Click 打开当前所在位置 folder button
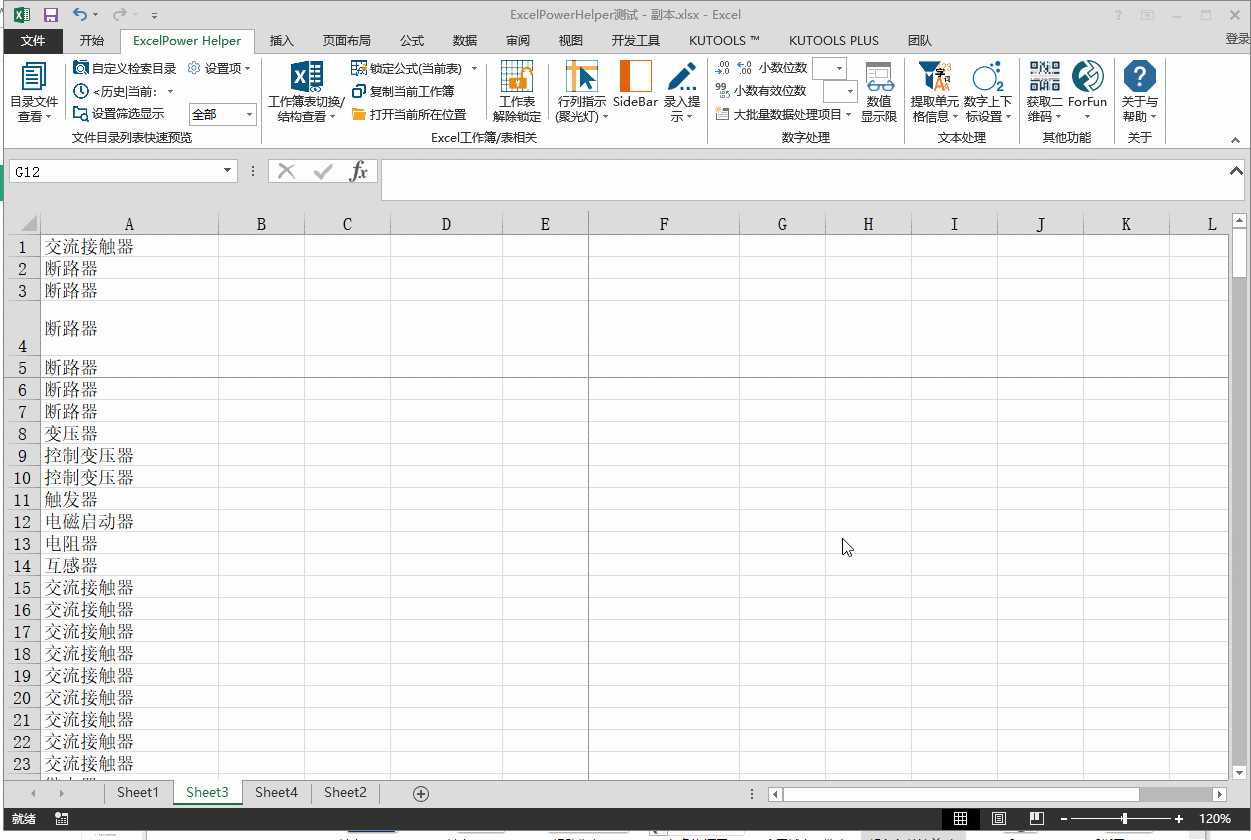This screenshot has height=840, width=1251. 409,114
